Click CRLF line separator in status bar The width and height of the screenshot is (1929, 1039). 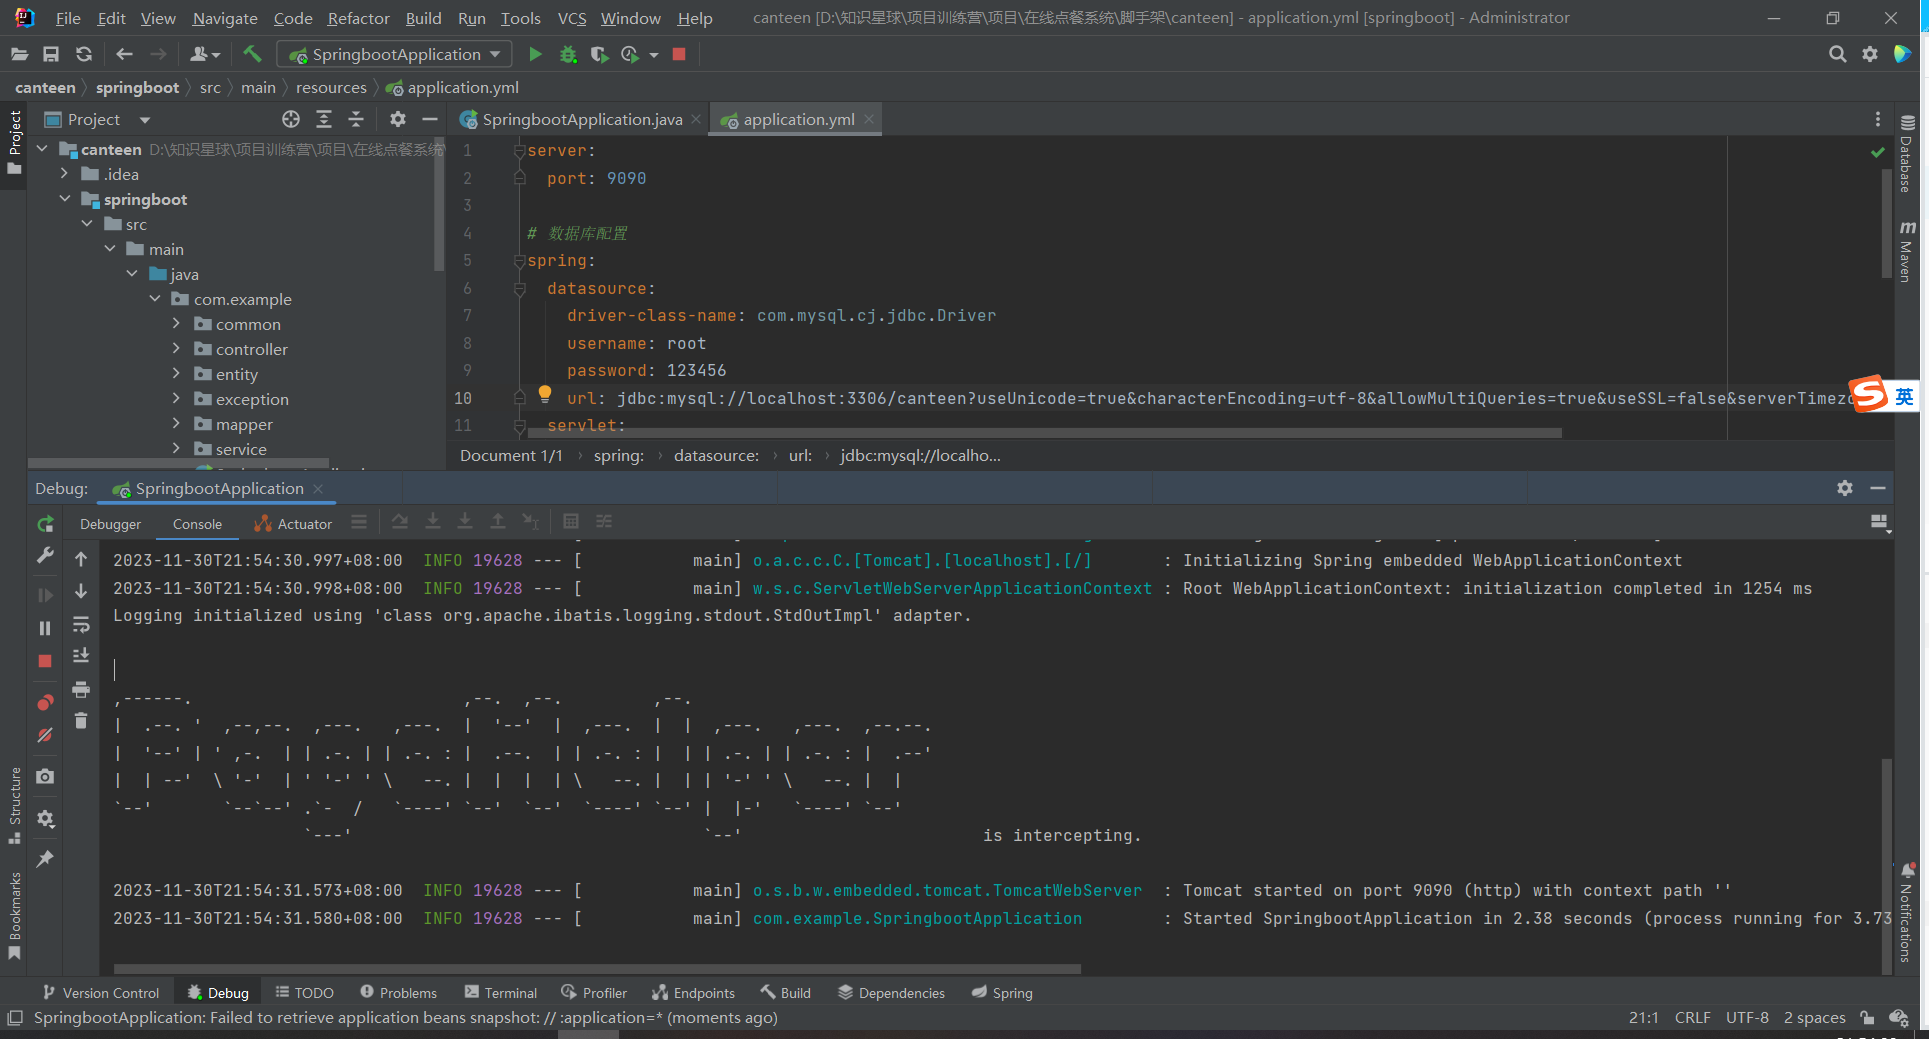[x=1693, y=1018]
